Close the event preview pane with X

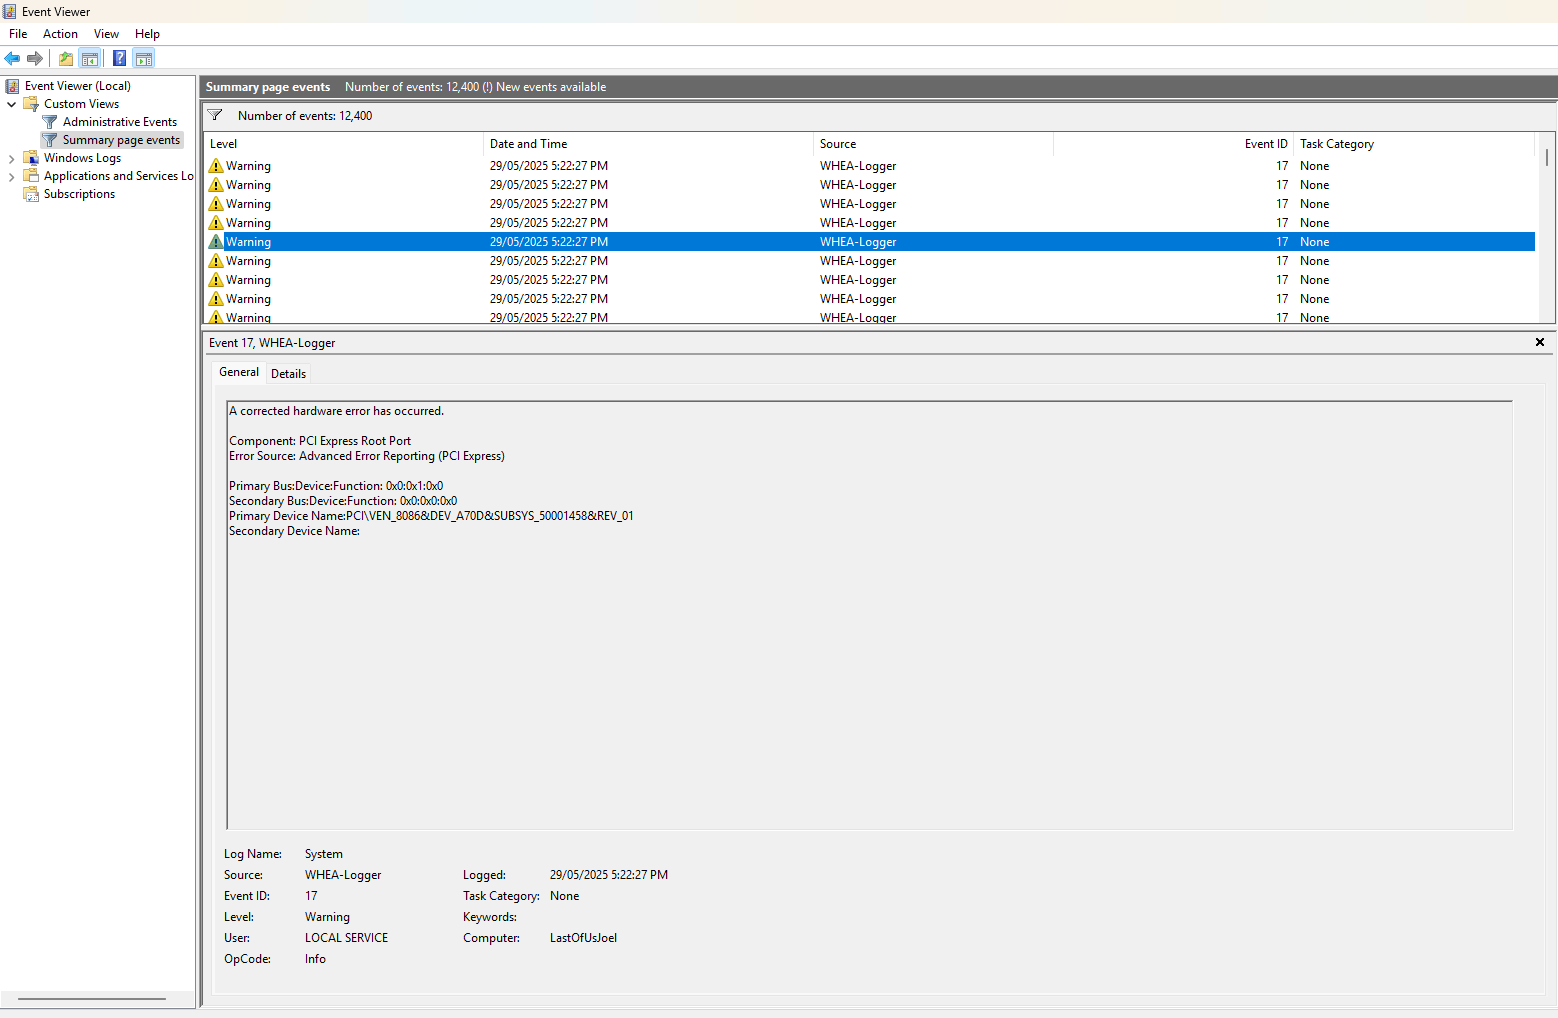tap(1539, 342)
